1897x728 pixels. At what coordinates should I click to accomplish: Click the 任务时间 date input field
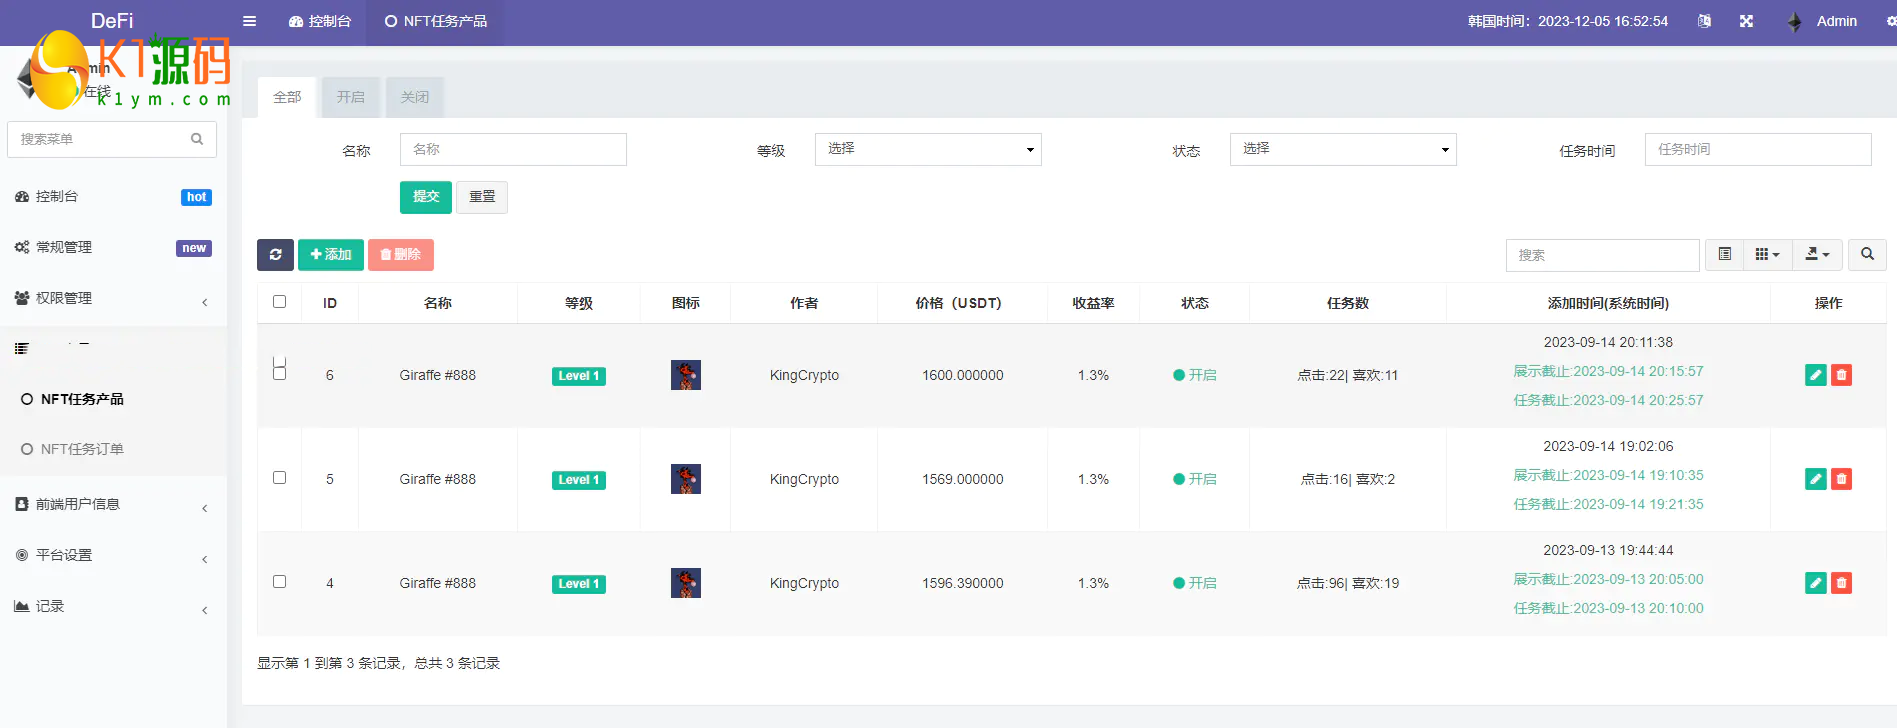pos(1757,149)
